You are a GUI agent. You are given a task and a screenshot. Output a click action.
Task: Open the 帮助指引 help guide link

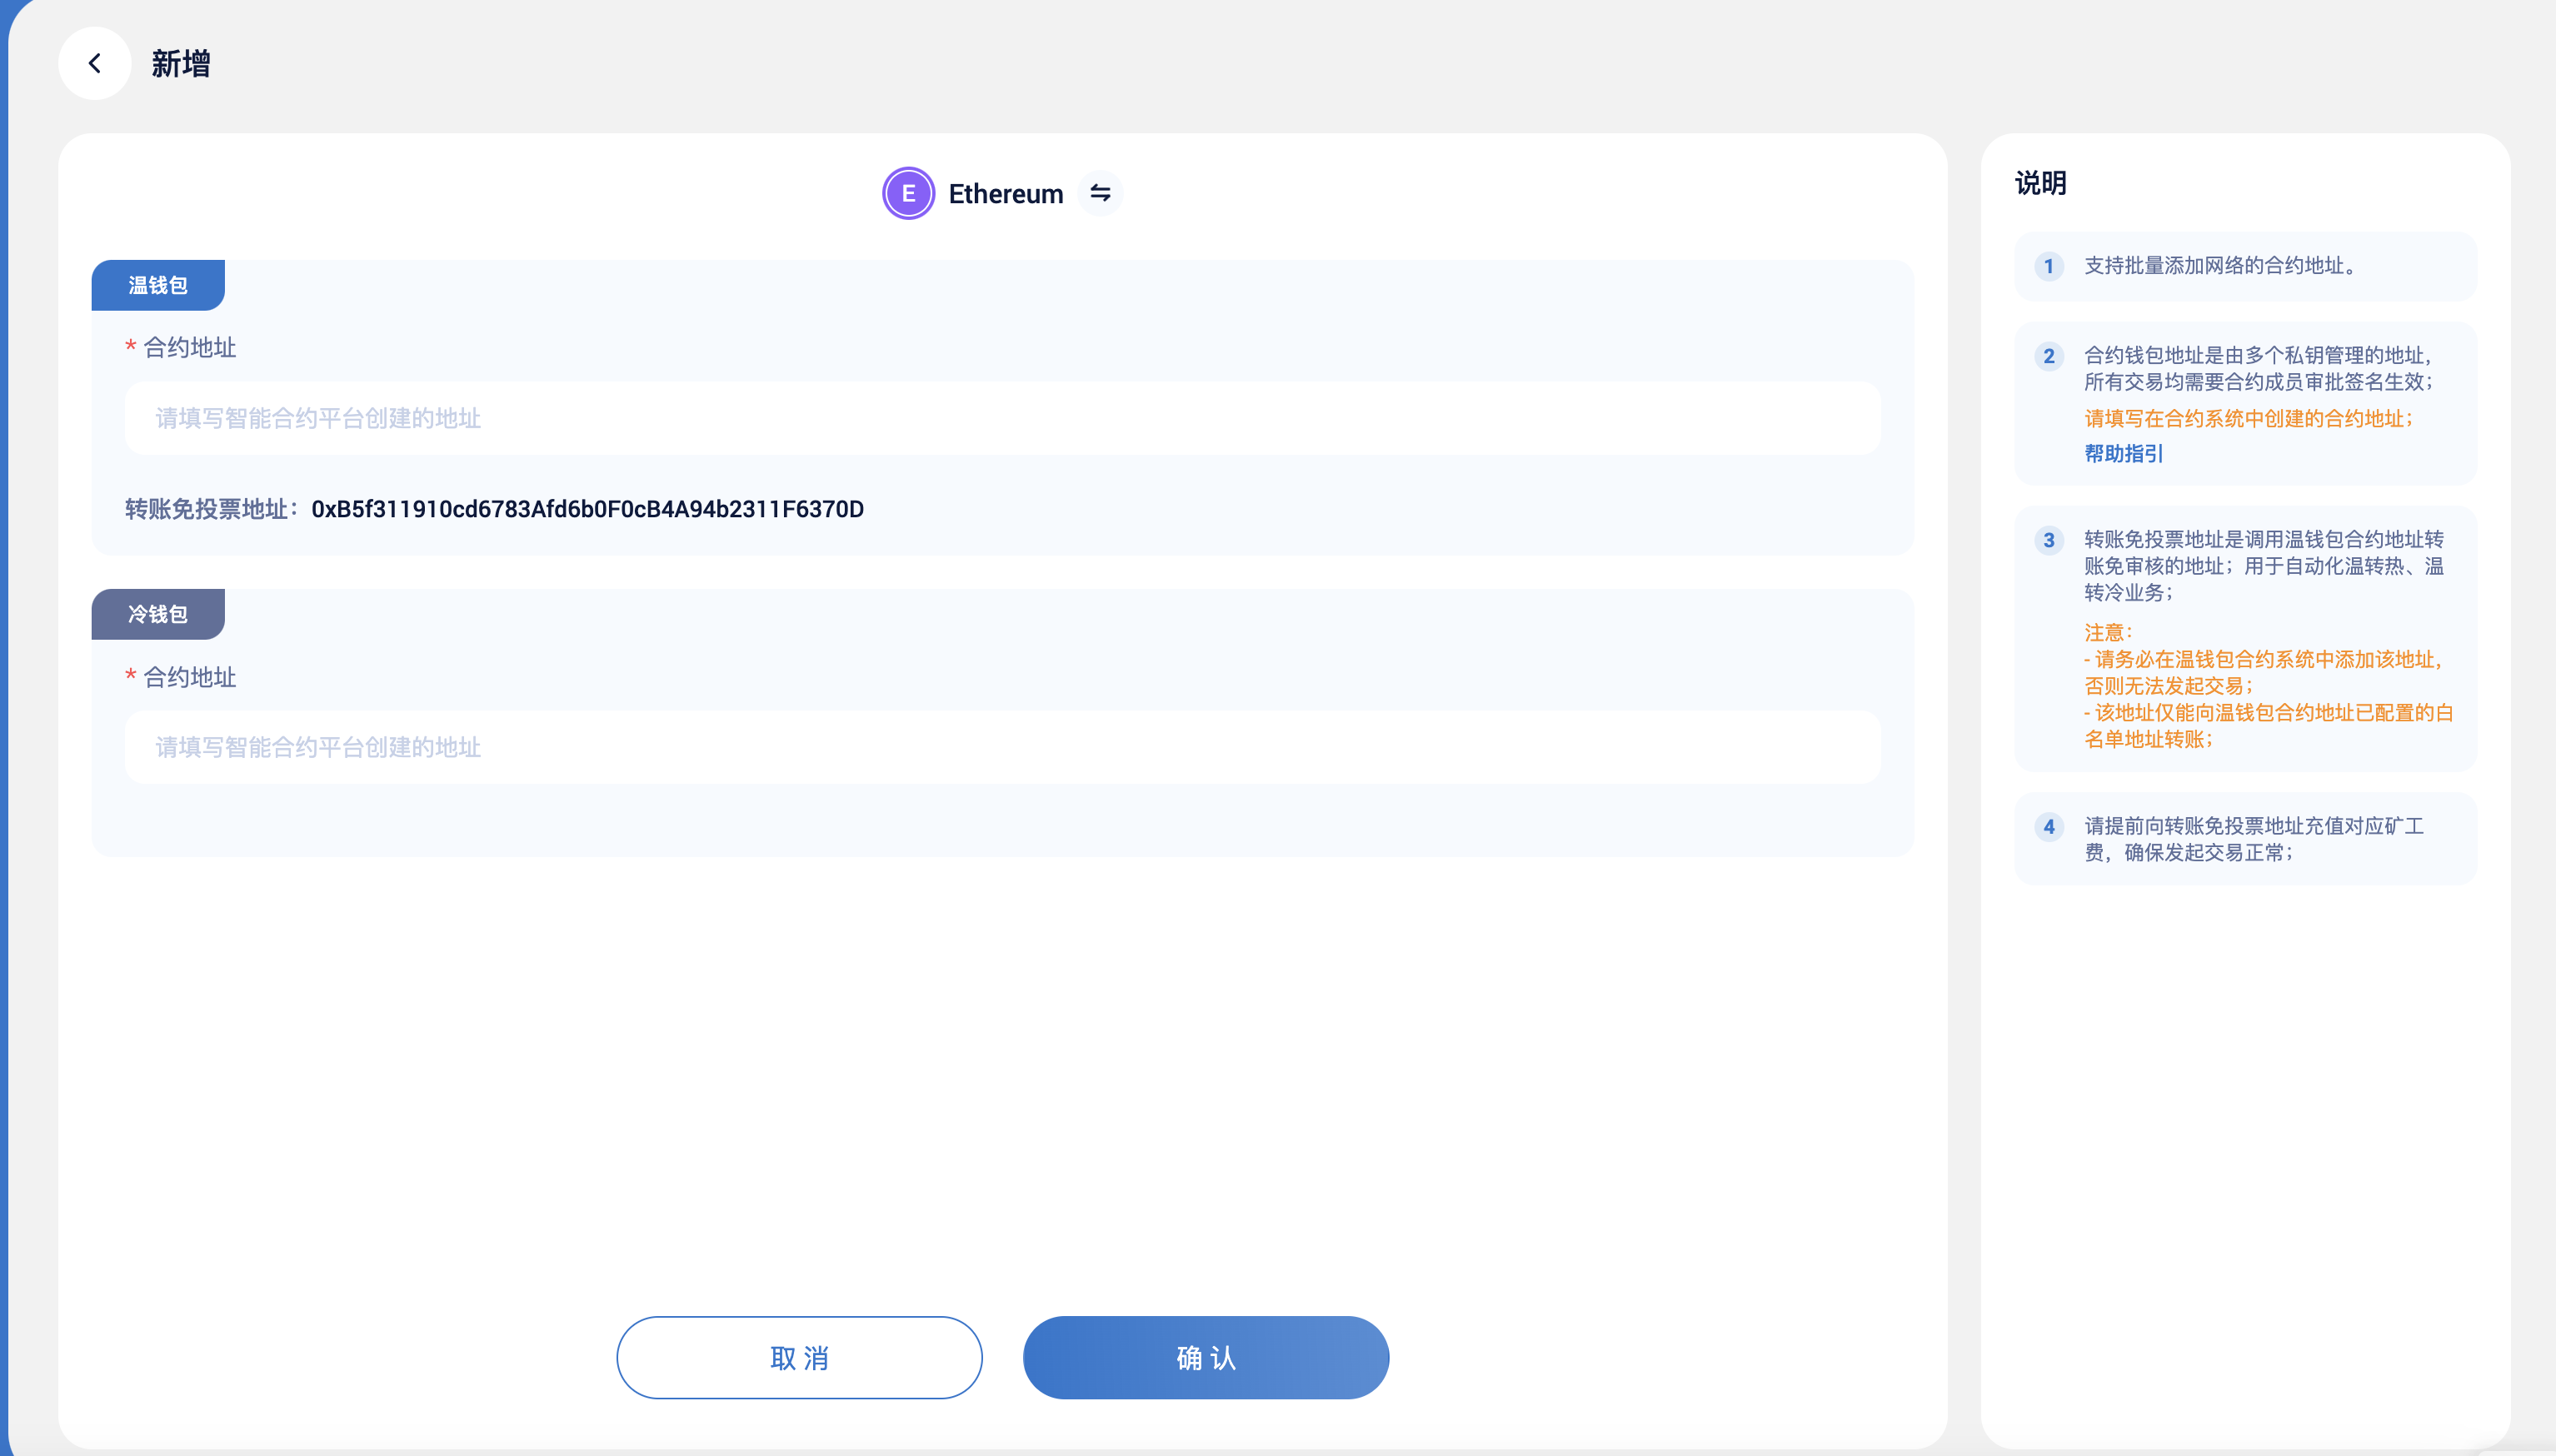tap(2122, 453)
